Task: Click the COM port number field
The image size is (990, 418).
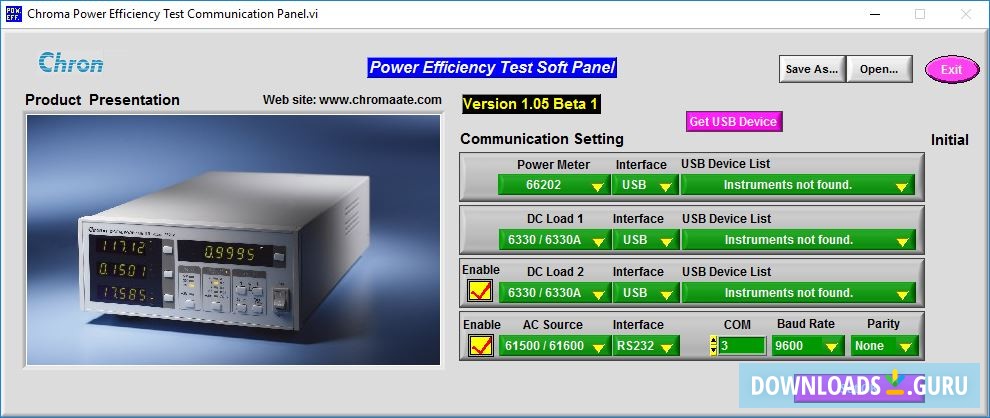Action: (x=741, y=345)
